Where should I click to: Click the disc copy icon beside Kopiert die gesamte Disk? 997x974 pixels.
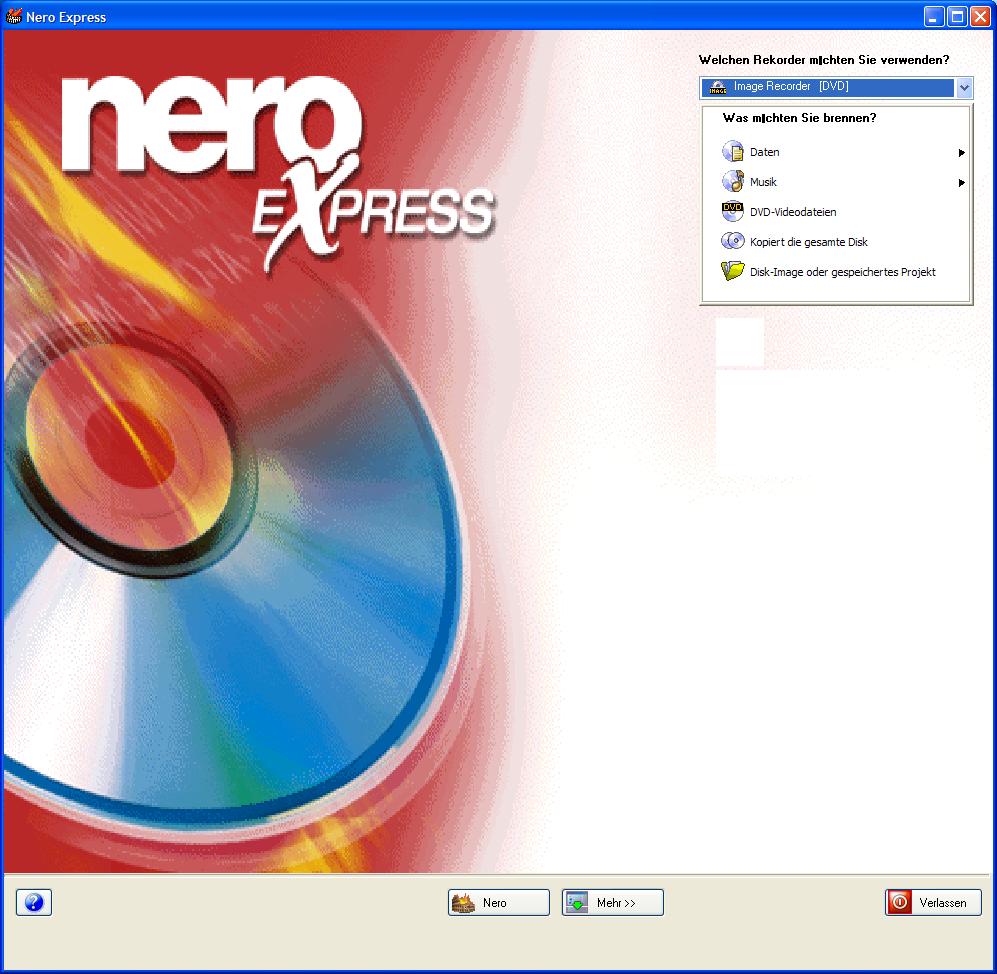pos(732,242)
